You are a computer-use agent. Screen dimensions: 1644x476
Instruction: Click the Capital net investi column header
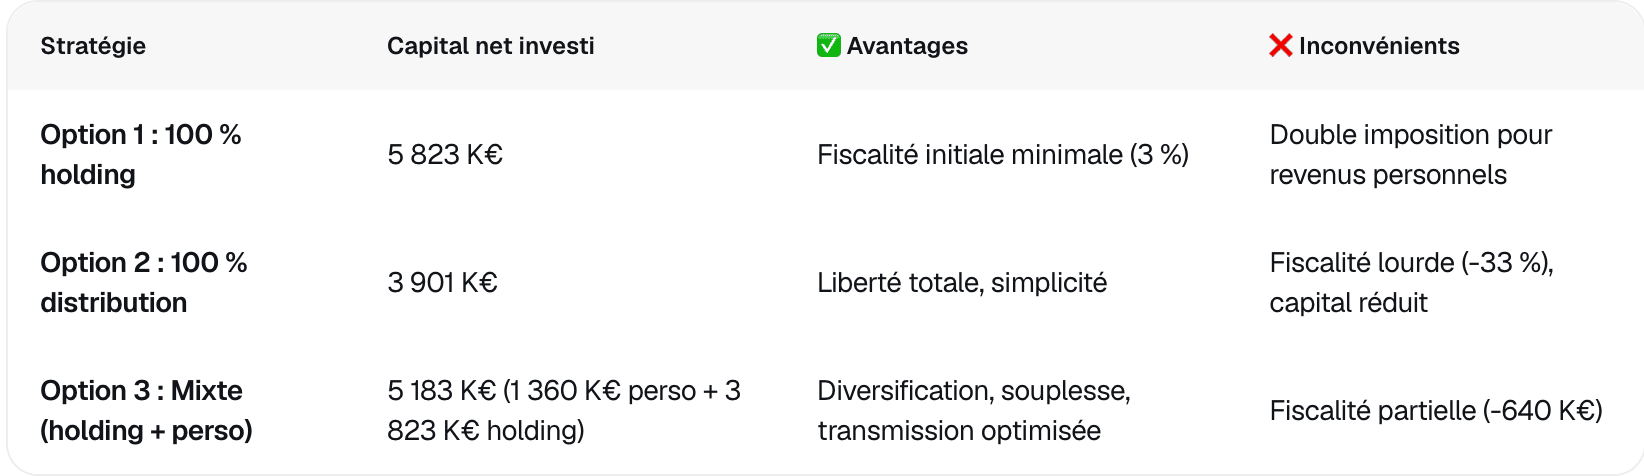pos(490,46)
